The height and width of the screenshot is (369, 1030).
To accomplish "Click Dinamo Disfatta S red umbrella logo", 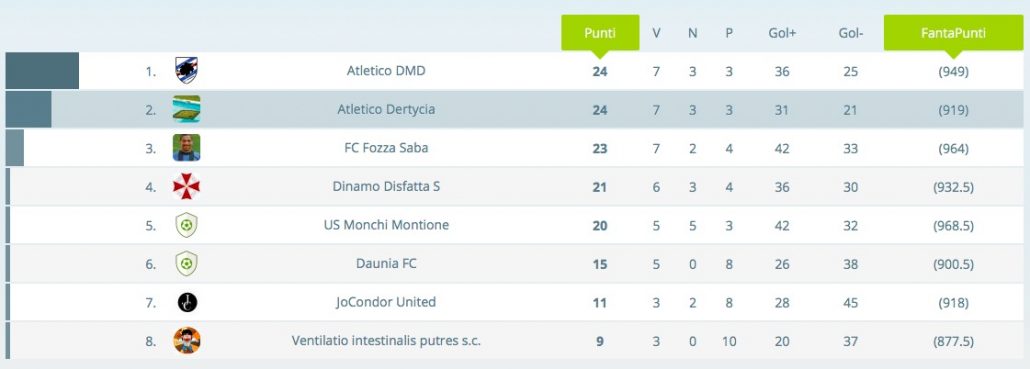I will coord(187,186).
